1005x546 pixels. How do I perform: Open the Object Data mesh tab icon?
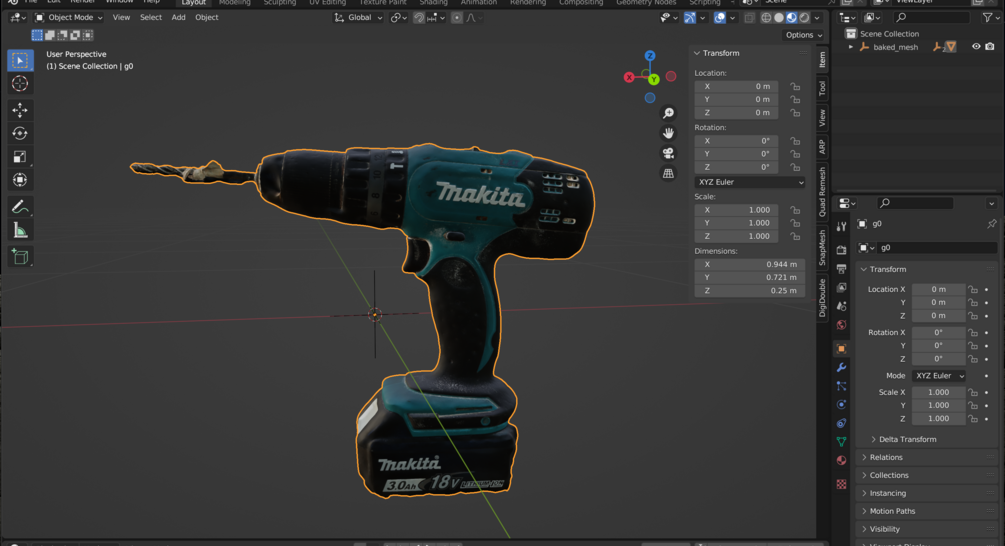[842, 442]
